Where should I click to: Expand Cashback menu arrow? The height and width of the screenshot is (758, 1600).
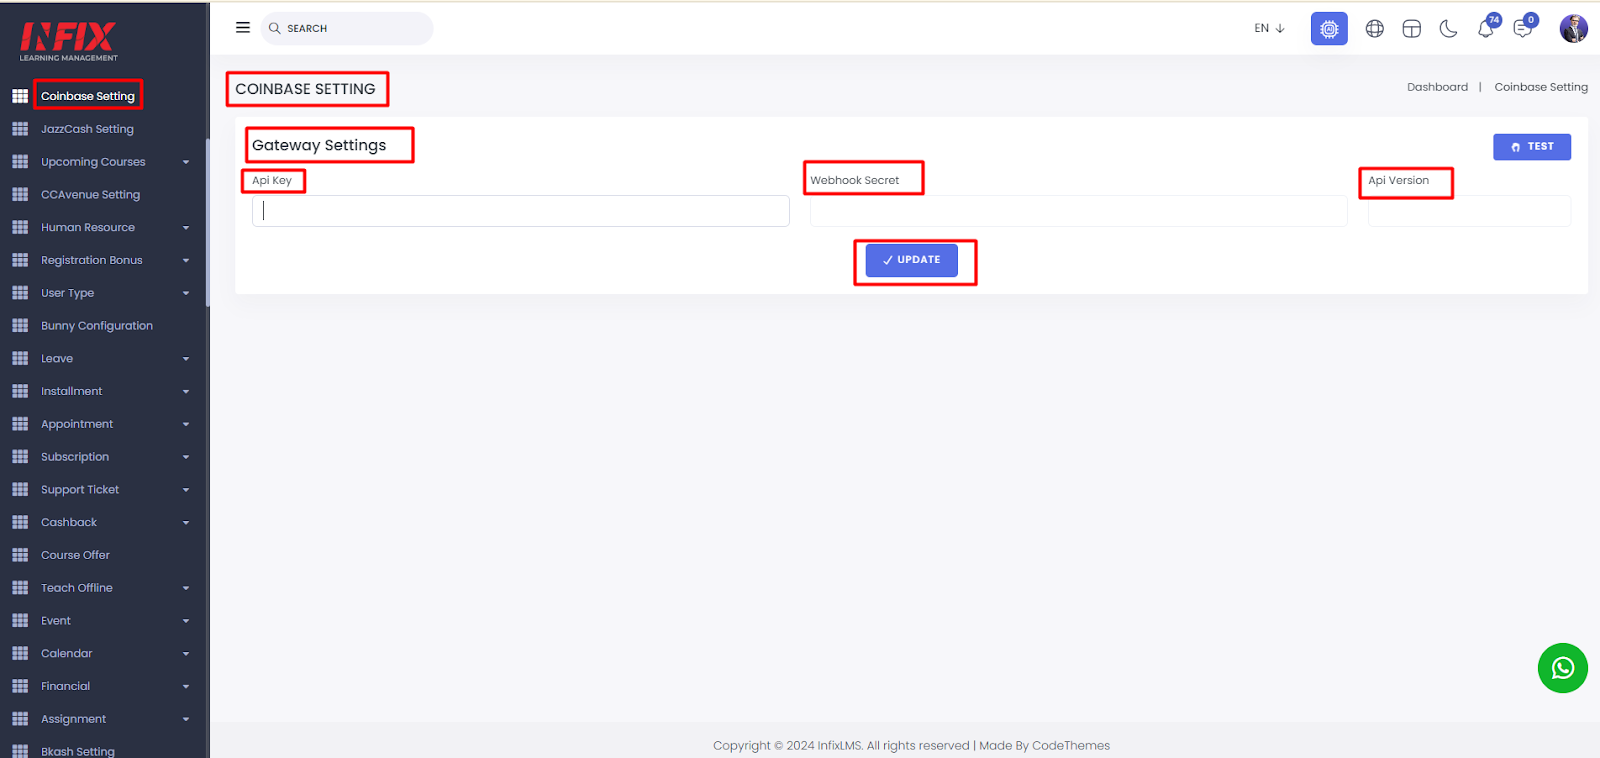point(186,523)
